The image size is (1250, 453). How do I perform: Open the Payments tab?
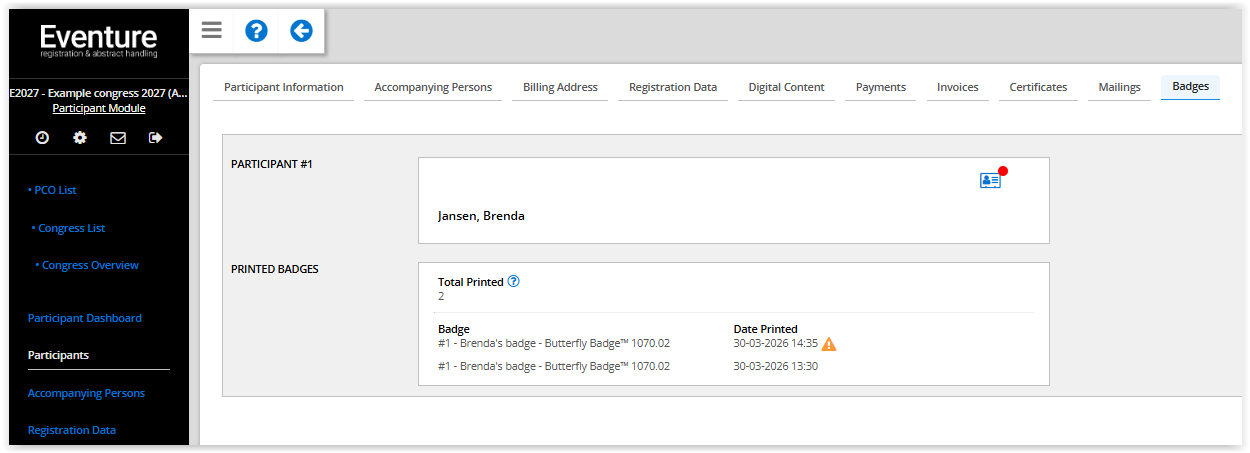tap(881, 87)
